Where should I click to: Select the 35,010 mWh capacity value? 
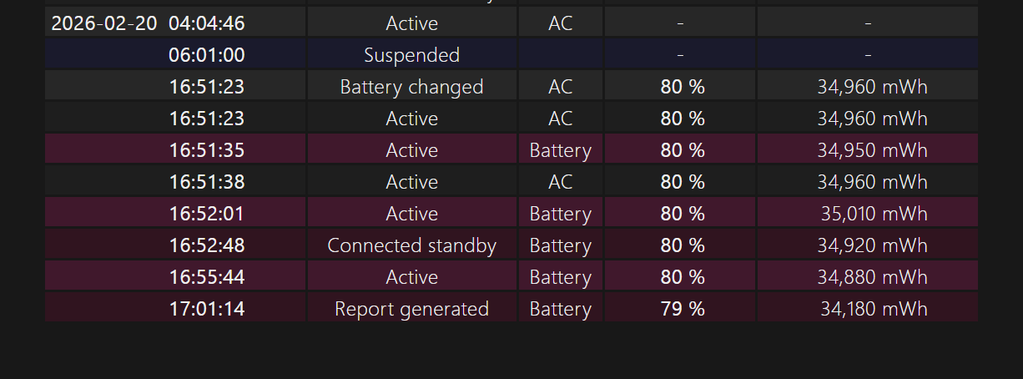874,213
